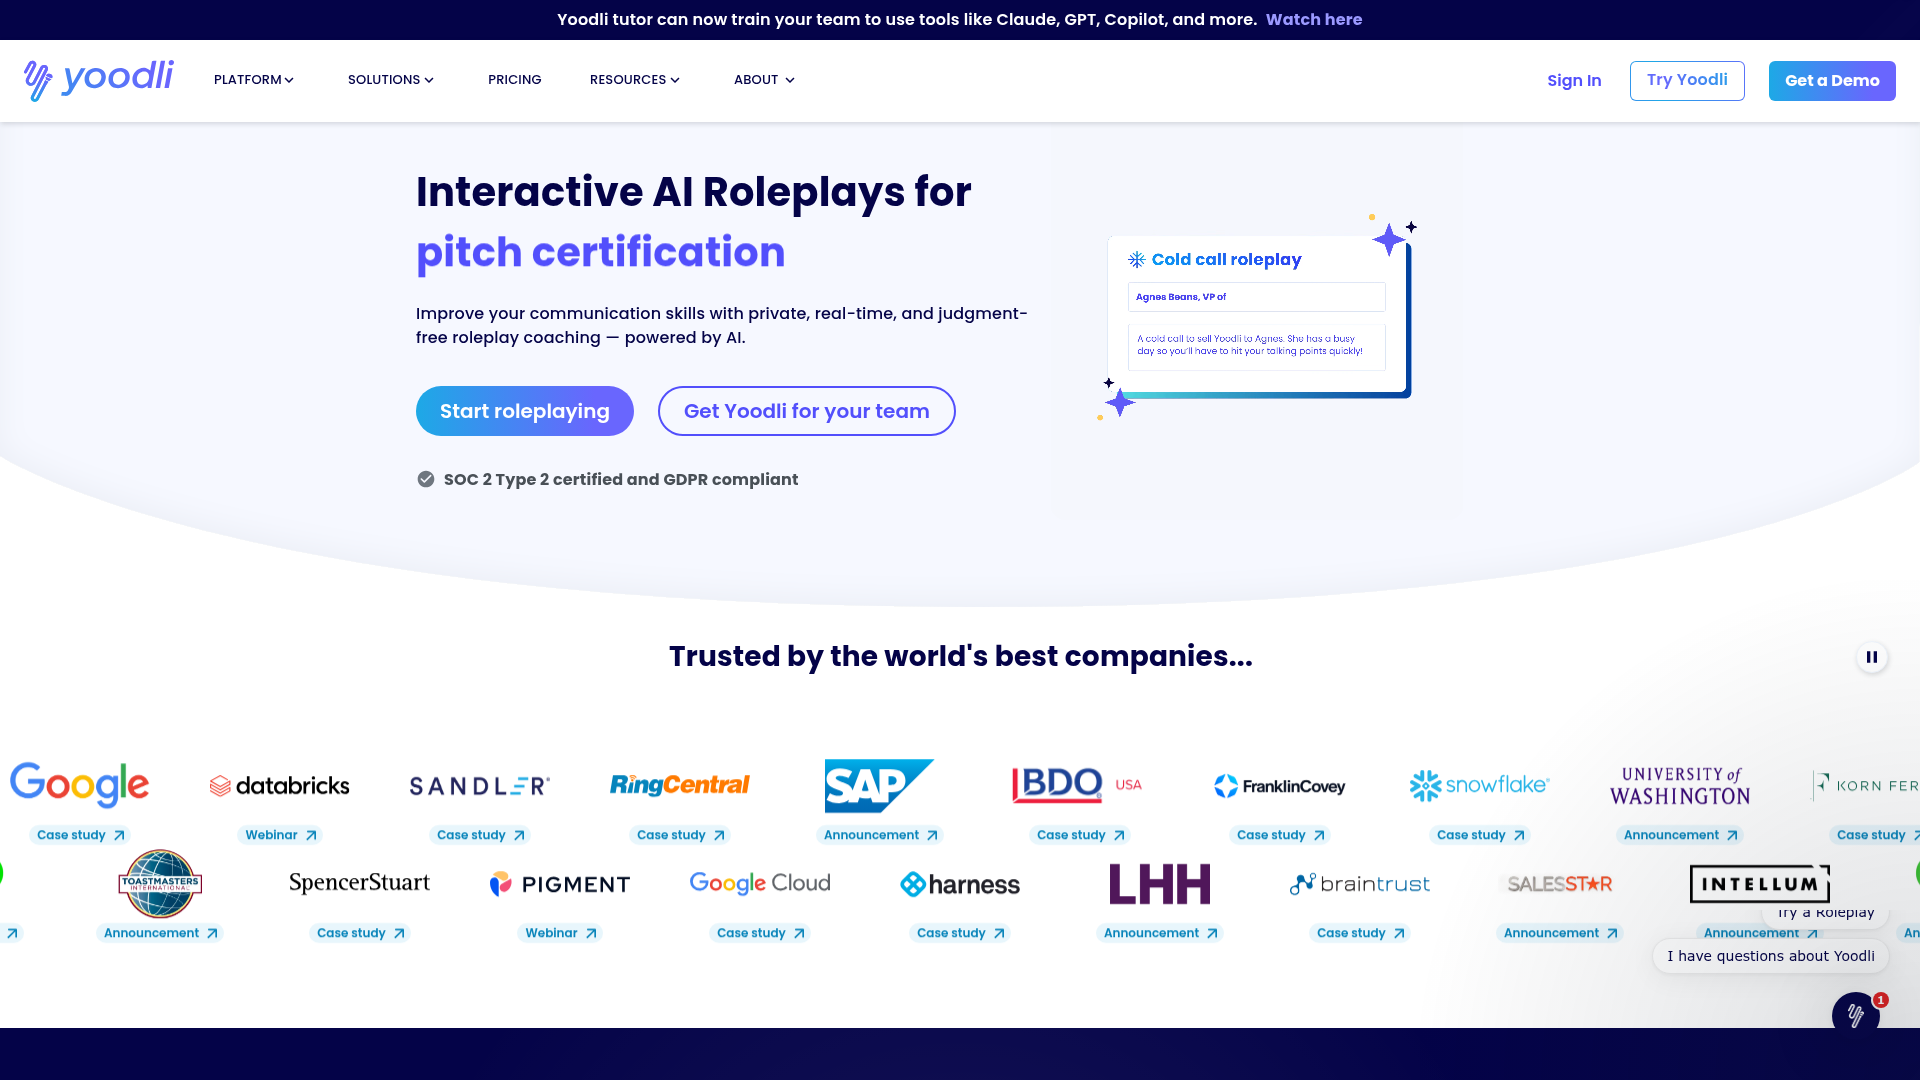Click the harness logo
Screen dimensions: 1920x1080
[960, 884]
